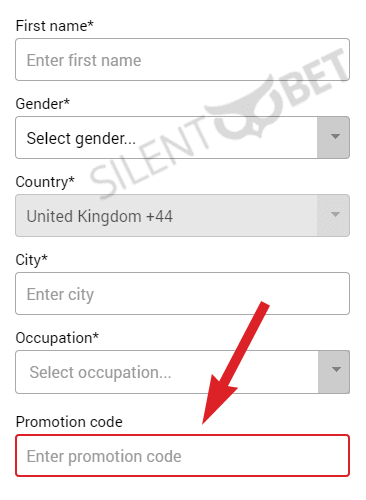Click the Enter promotion code field
The image size is (366, 500).
click(182, 456)
